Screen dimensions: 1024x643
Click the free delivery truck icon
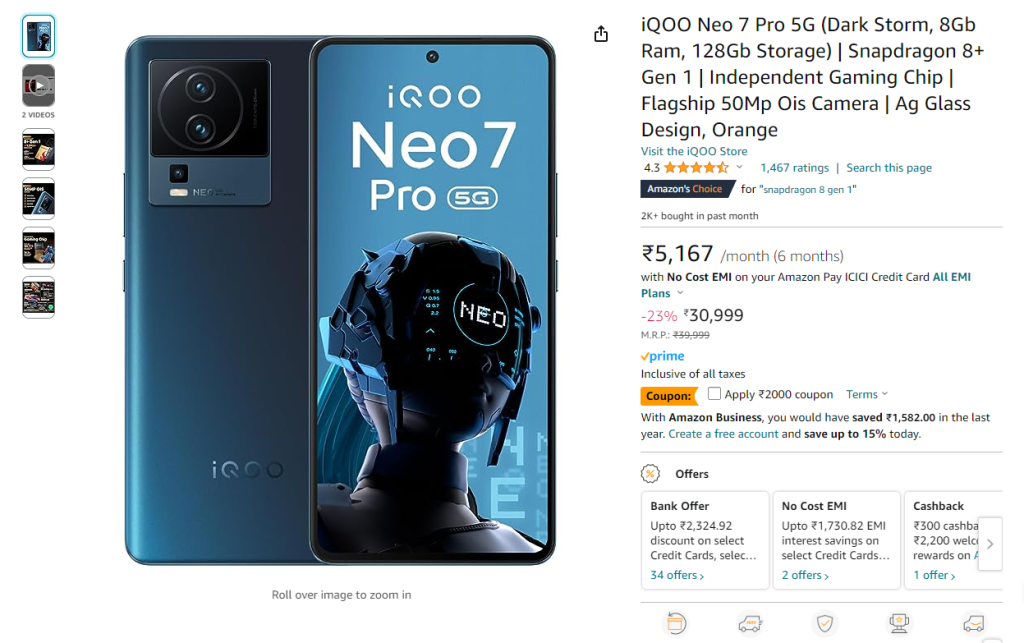click(x=749, y=622)
